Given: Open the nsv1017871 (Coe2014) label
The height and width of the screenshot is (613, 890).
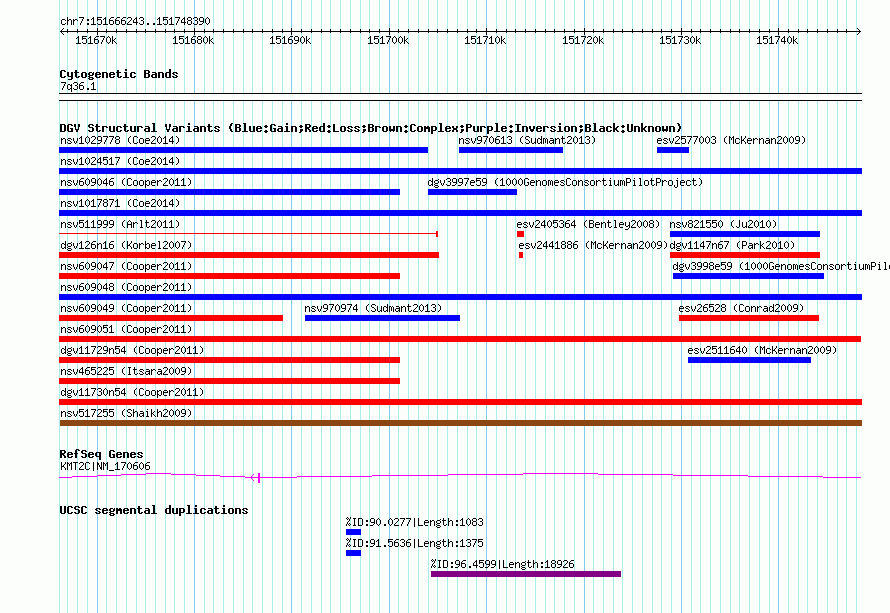Looking at the screenshot, I should click(x=120, y=203).
